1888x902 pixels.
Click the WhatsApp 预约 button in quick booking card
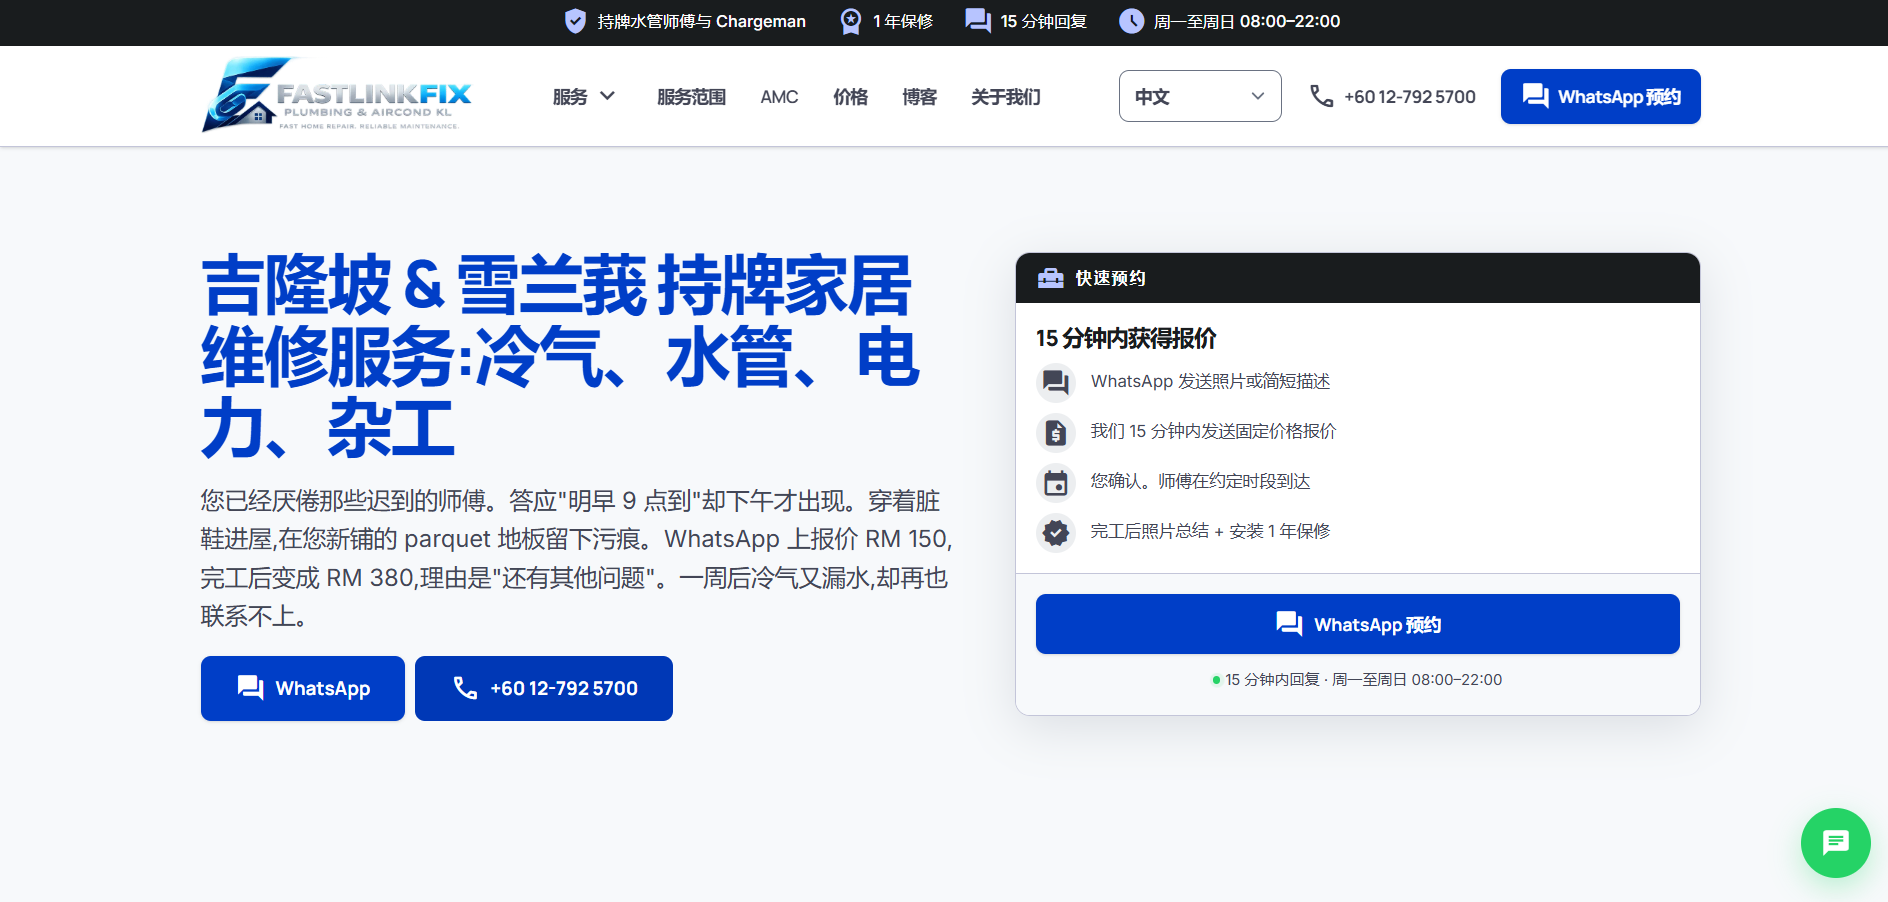(x=1358, y=624)
